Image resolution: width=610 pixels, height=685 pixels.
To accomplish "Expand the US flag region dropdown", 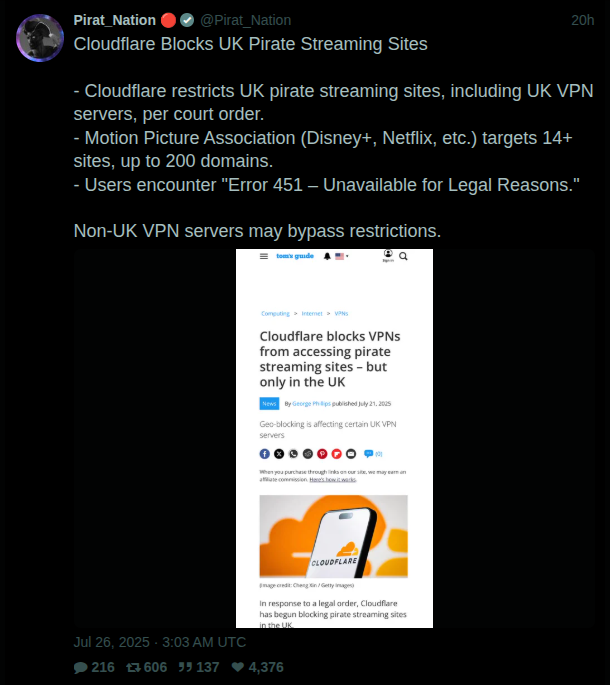I will pos(342,256).
